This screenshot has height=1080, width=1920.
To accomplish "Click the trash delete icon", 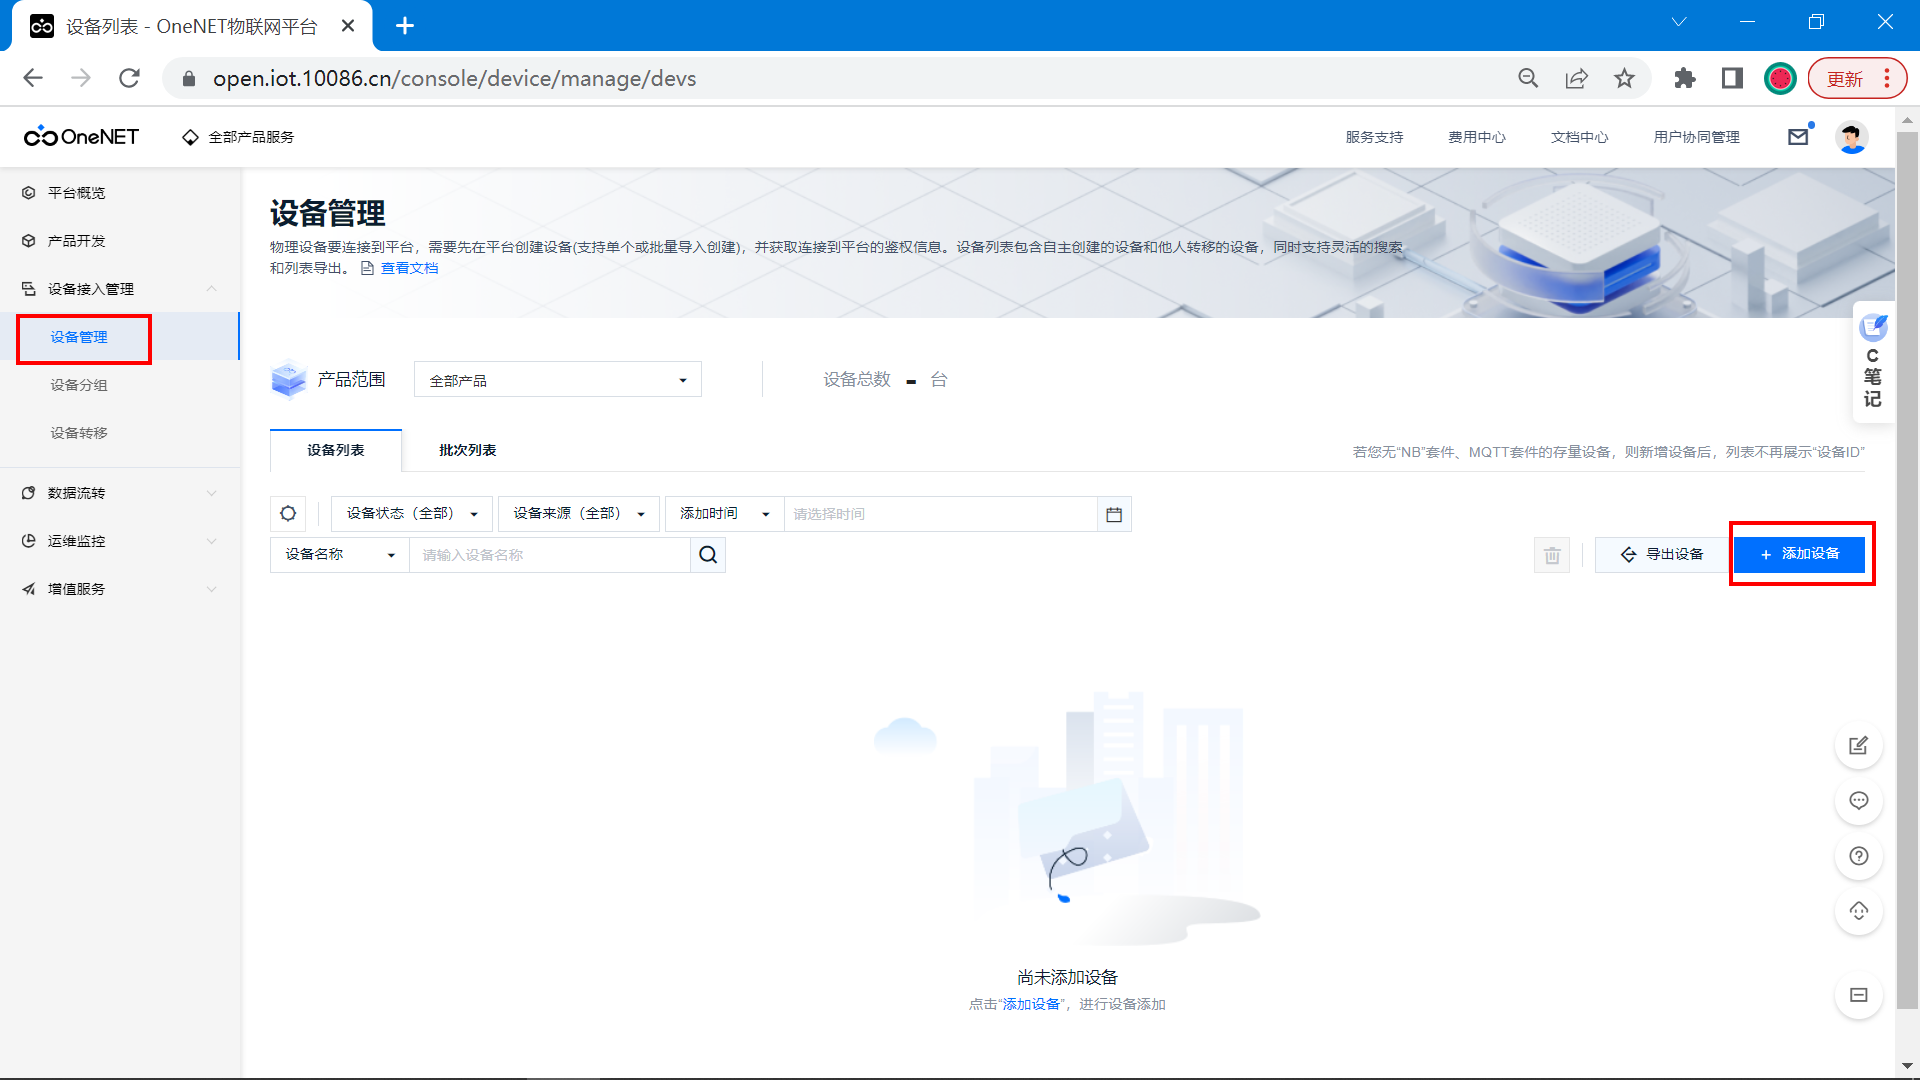I will point(1552,555).
